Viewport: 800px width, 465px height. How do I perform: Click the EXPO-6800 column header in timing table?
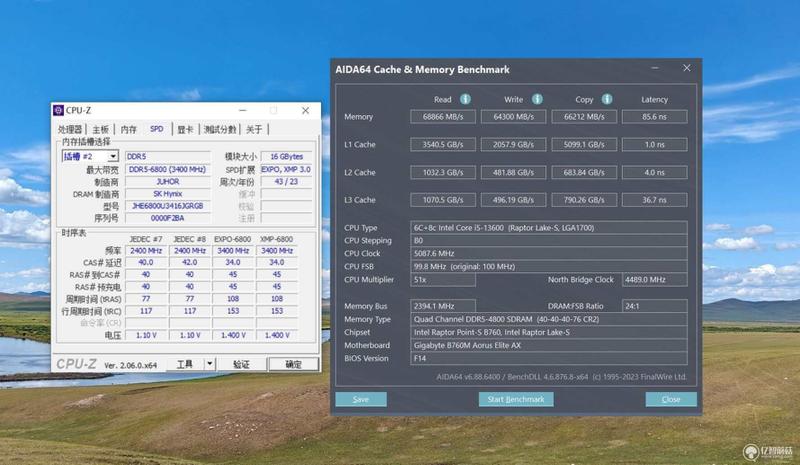233,239
